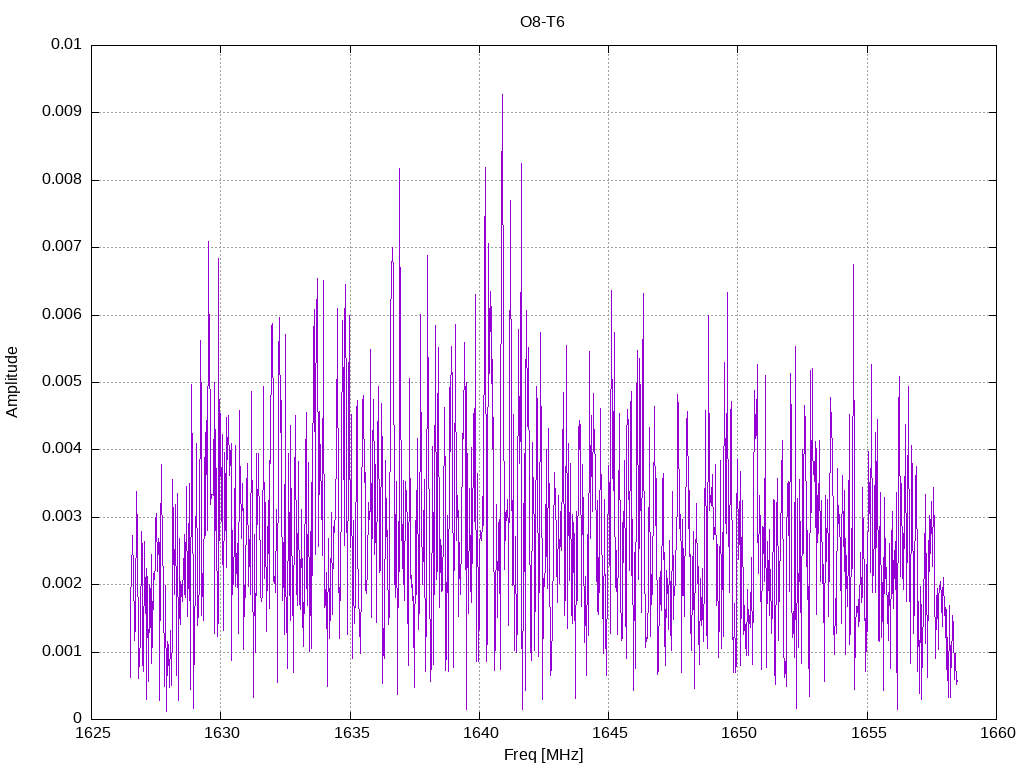Screen dimensions: 1024x768
Task: Select the 0.009 y-axis tick label
Action: click(62, 112)
